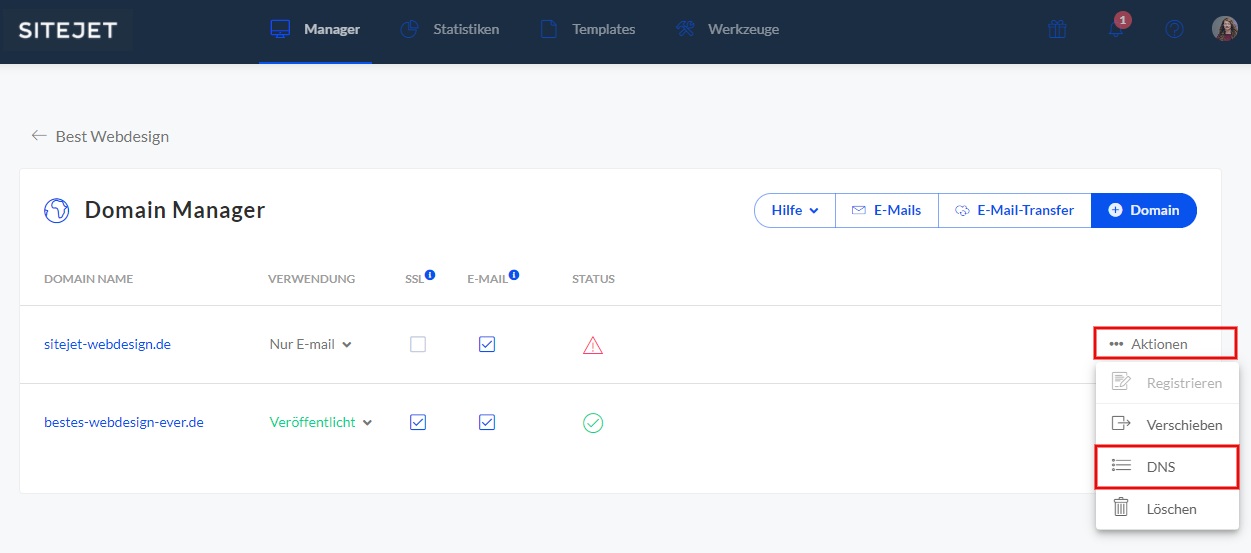Click the gift icon in header
This screenshot has width=1251, height=553.
1057,30
